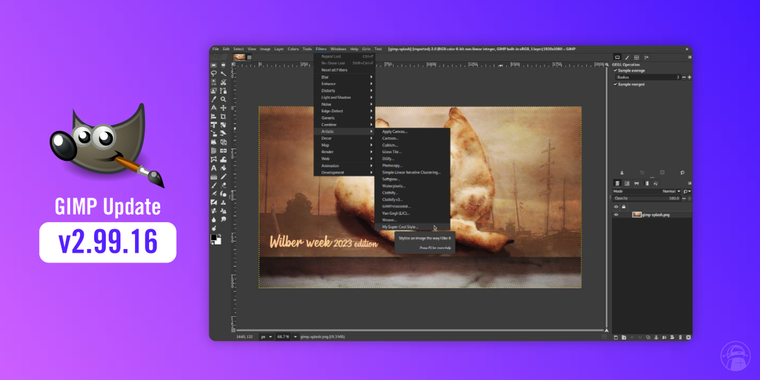The width and height of the screenshot is (760, 380).
Task: Click the reset tool options icon
Action: [682, 173]
